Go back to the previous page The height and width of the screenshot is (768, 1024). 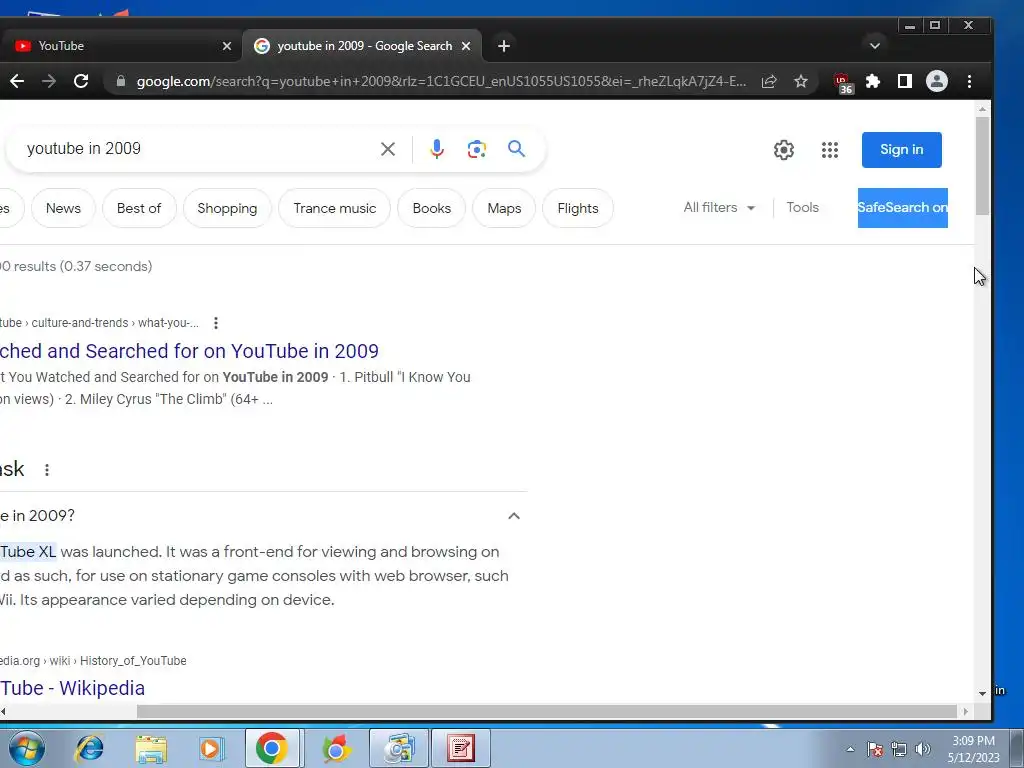click(x=17, y=81)
